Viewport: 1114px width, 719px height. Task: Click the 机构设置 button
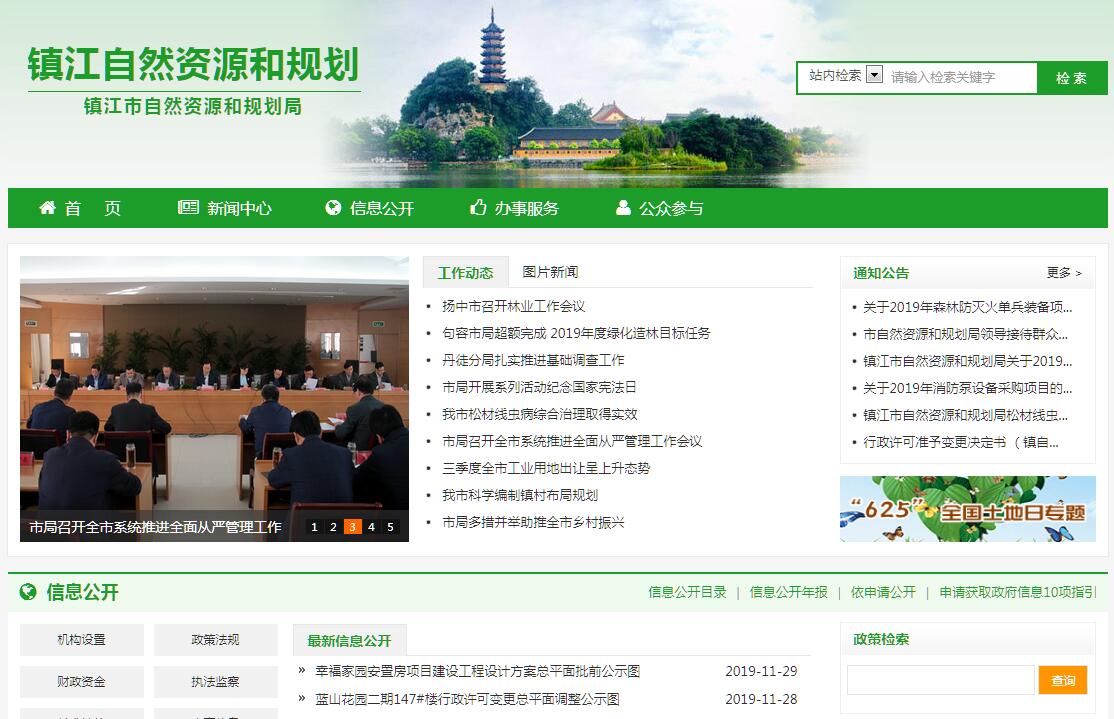pyautogui.click(x=82, y=639)
